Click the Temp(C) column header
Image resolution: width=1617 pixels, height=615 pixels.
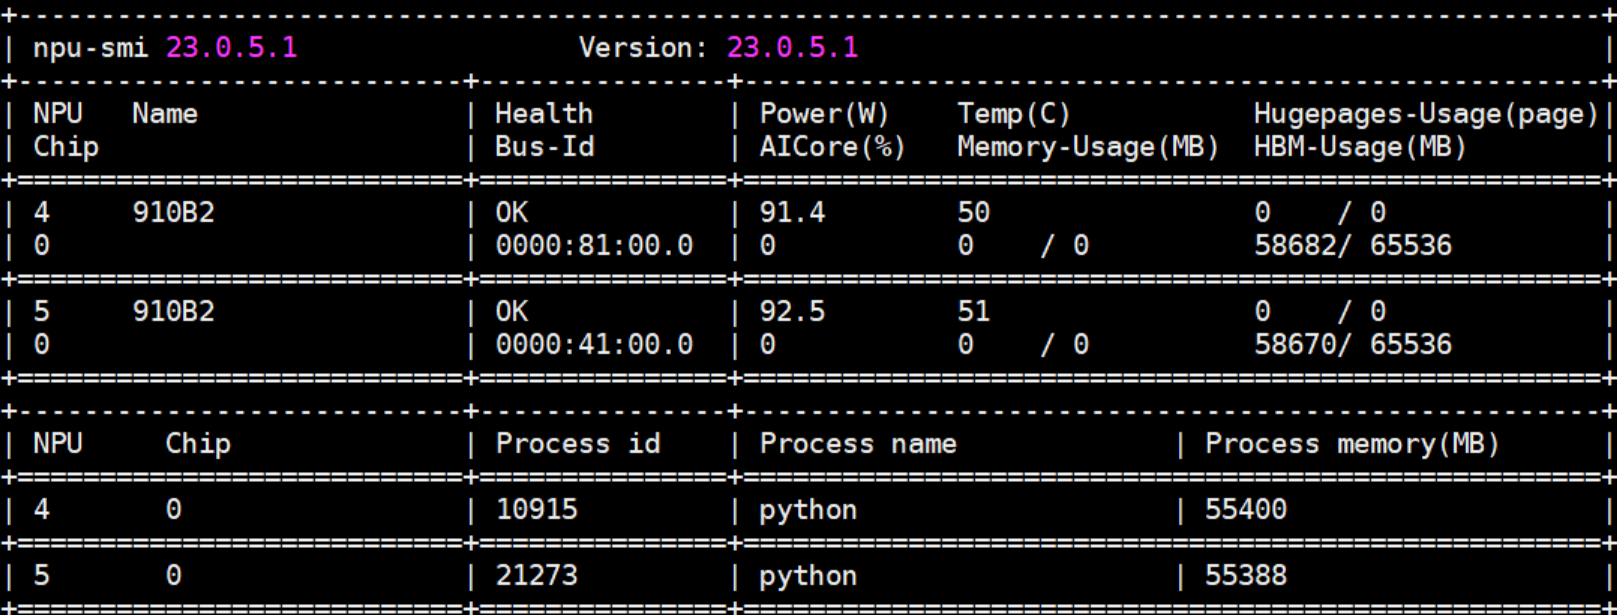[x=1013, y=114]
